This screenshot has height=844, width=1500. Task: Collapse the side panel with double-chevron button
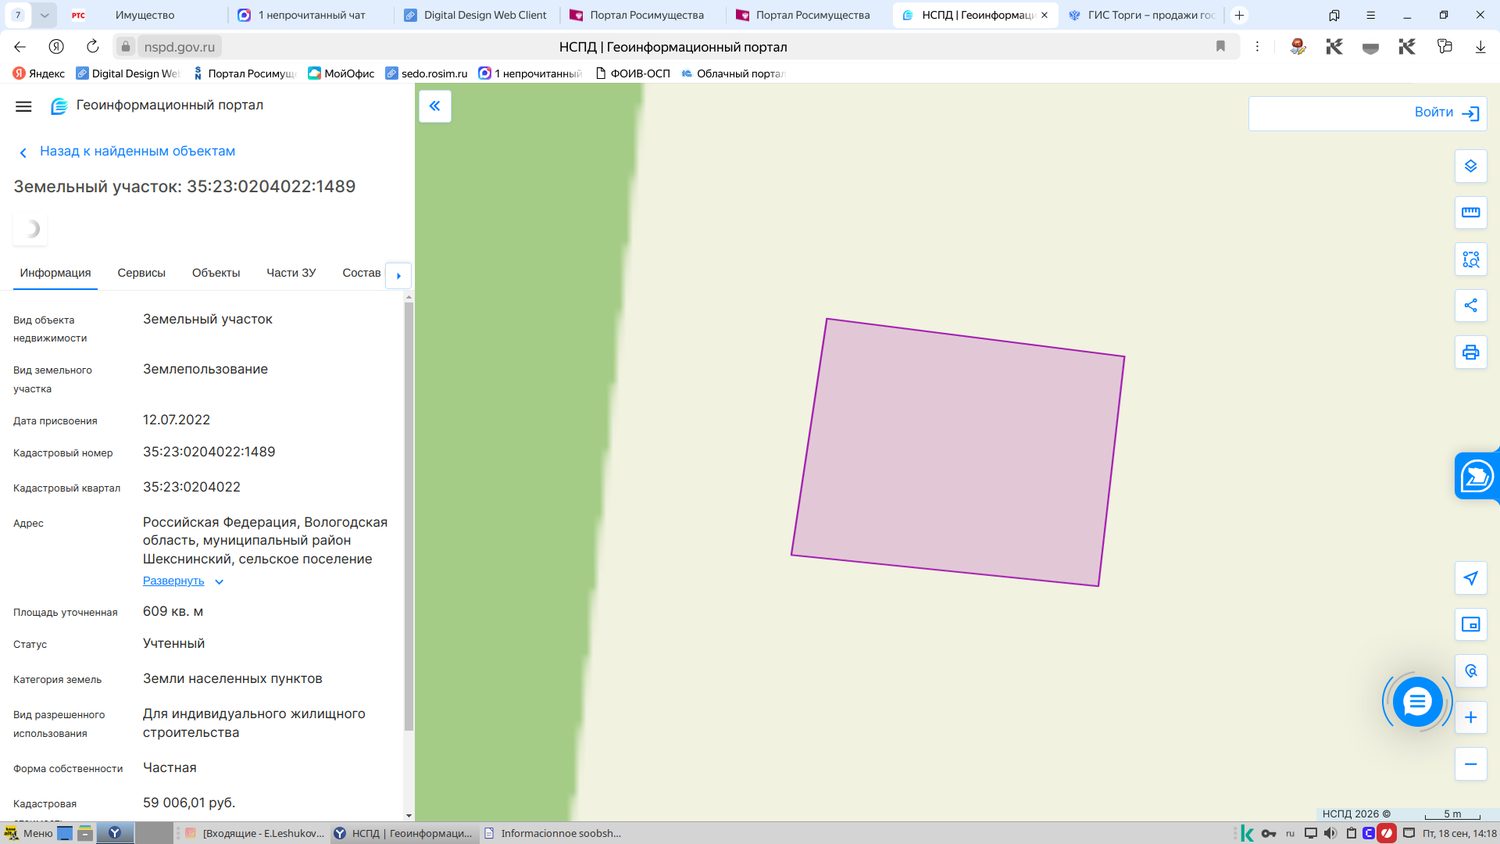[x=435, y=106]
